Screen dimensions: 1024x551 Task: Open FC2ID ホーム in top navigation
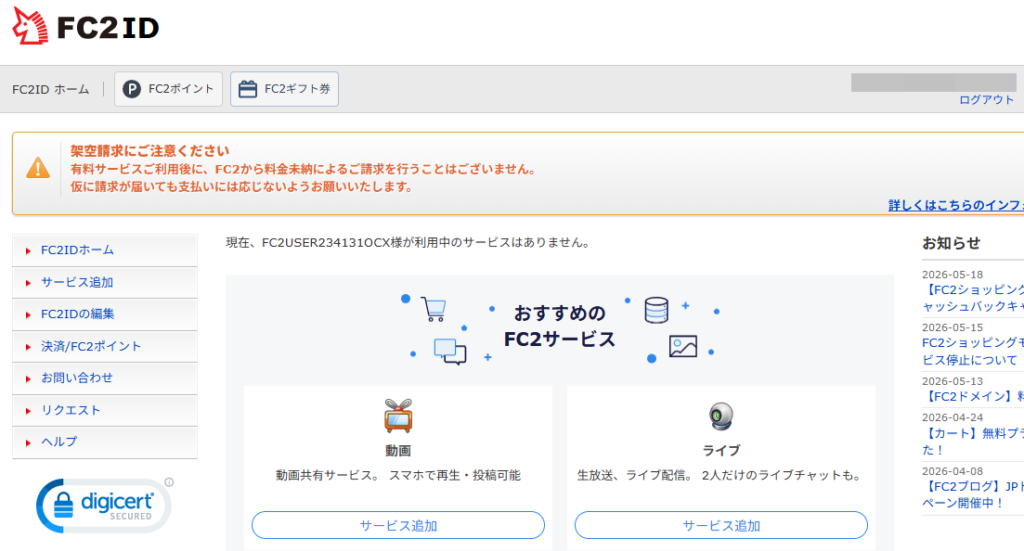(50, 89)
